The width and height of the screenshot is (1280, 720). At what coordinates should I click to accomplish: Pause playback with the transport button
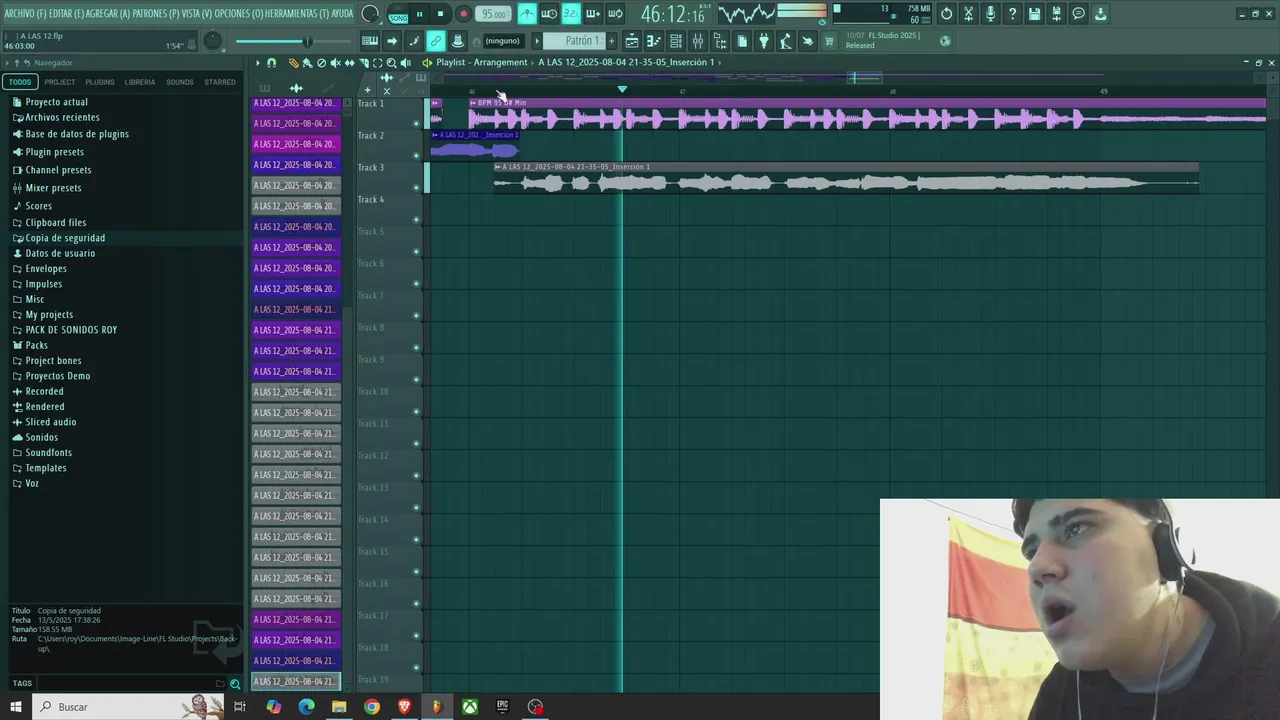(420, 14)
